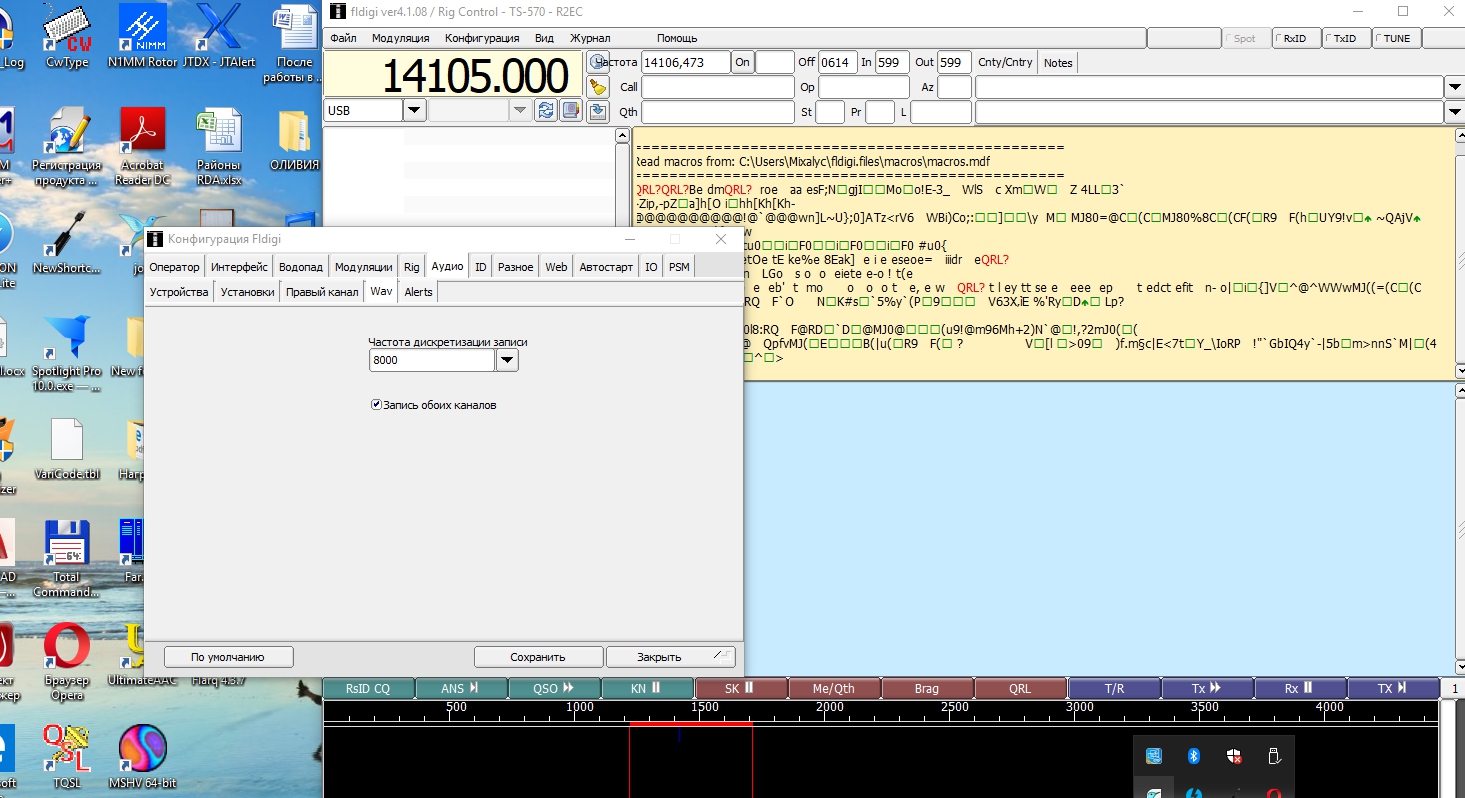Viewport: 1465px width, 798px height.
Task: Switch to the Устройства tab
Action: (x=179, y=292)
